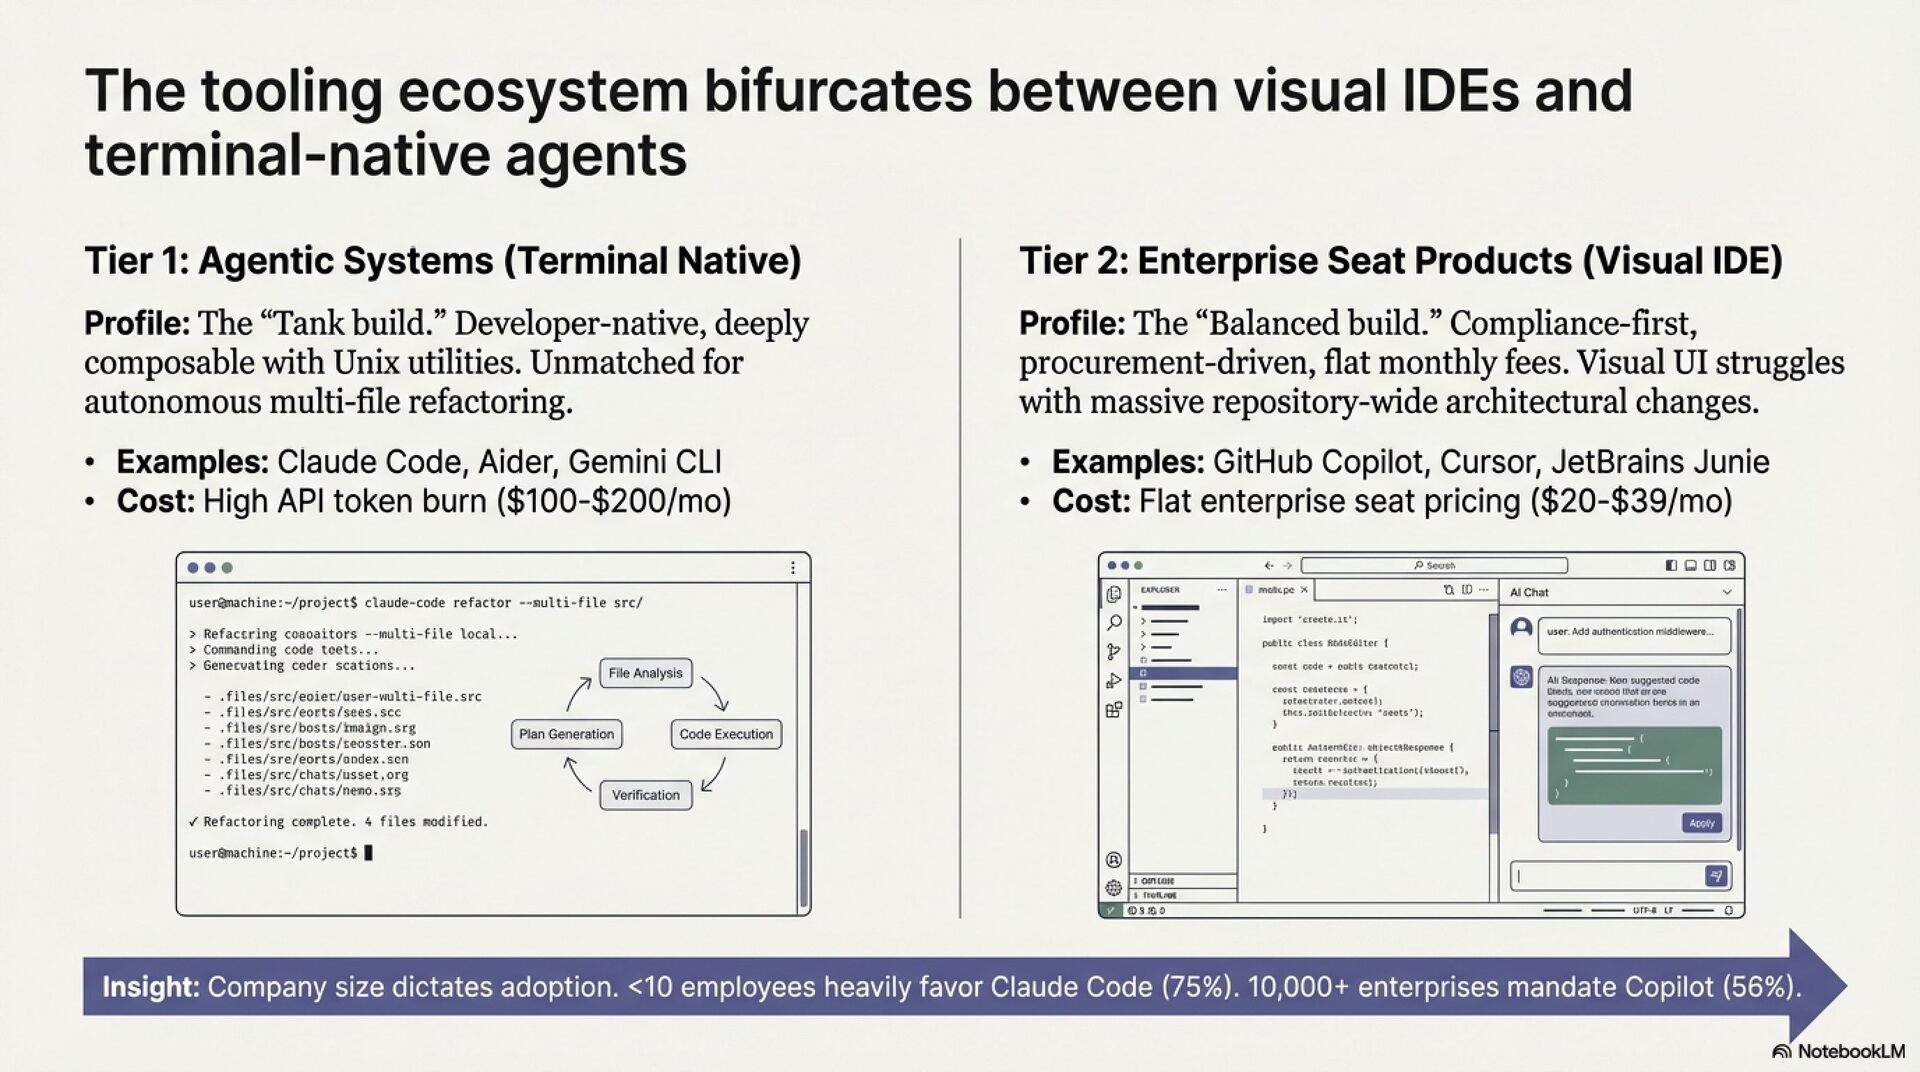Click 'Claude Code, Aider, Gemini CLI' examples text
Image resolution: width=1920 pixels, height=1072 pixels.
tap(499, 462)
